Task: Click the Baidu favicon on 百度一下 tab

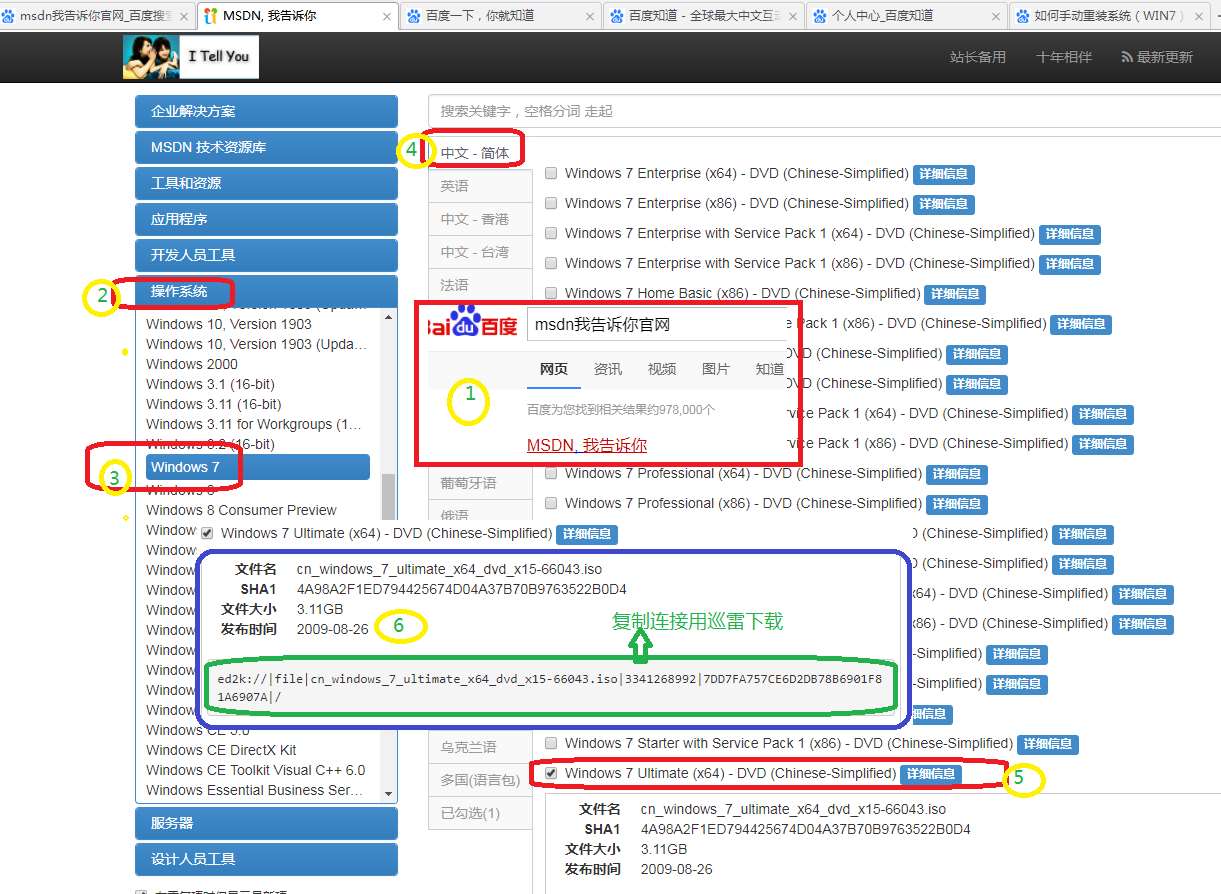Action: click(x=414, y=16)
